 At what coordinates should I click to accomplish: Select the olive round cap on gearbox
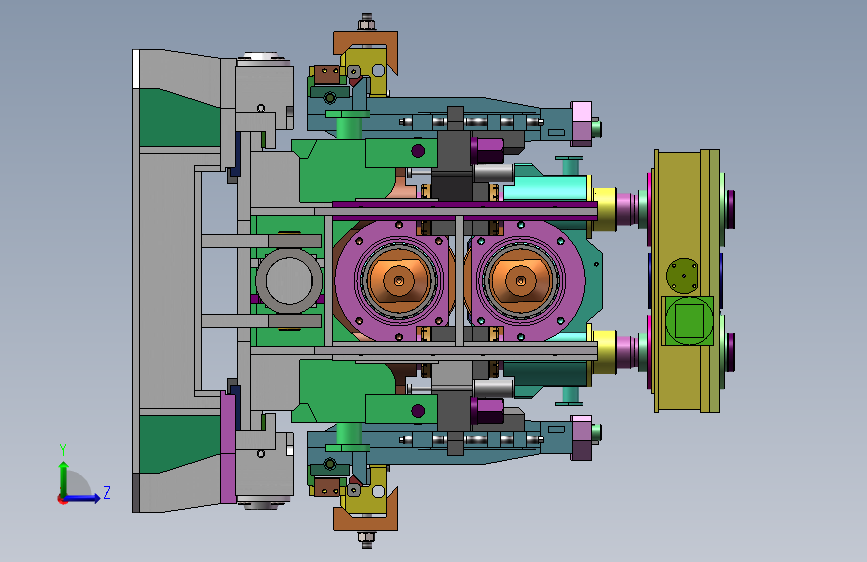click(x=683, y=275)
